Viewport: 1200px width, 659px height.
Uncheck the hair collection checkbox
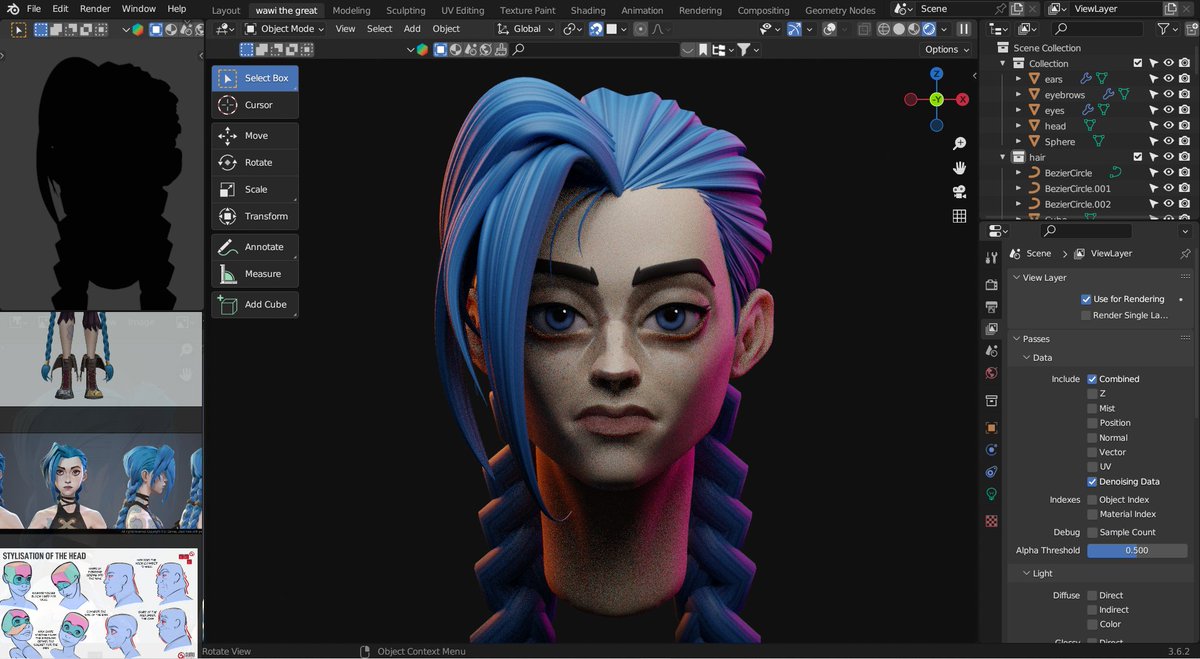[1137, 157]
